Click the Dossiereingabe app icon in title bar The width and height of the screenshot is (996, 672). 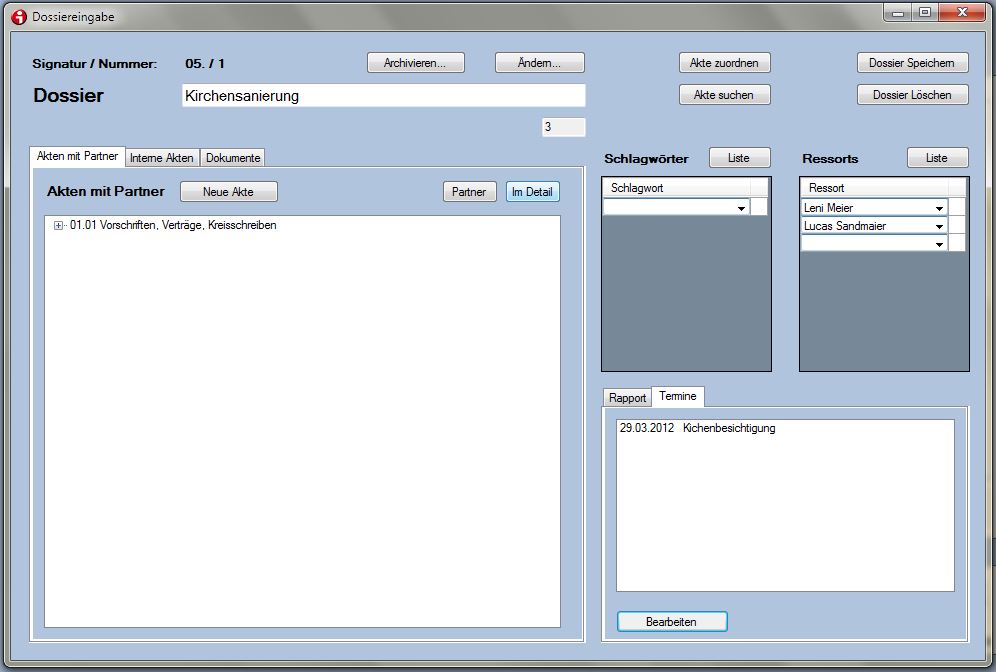pyautogui.click(x=18, y=17)
